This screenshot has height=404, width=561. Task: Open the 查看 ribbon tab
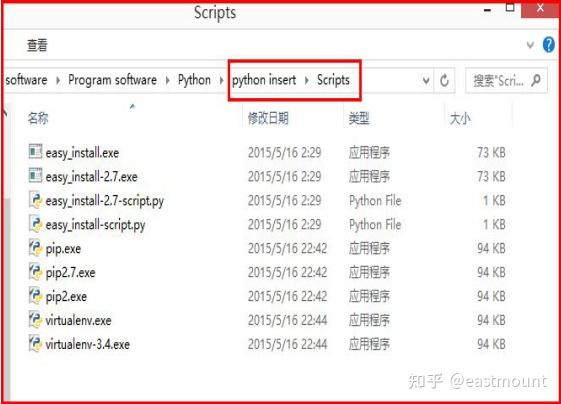click(37, 45)
